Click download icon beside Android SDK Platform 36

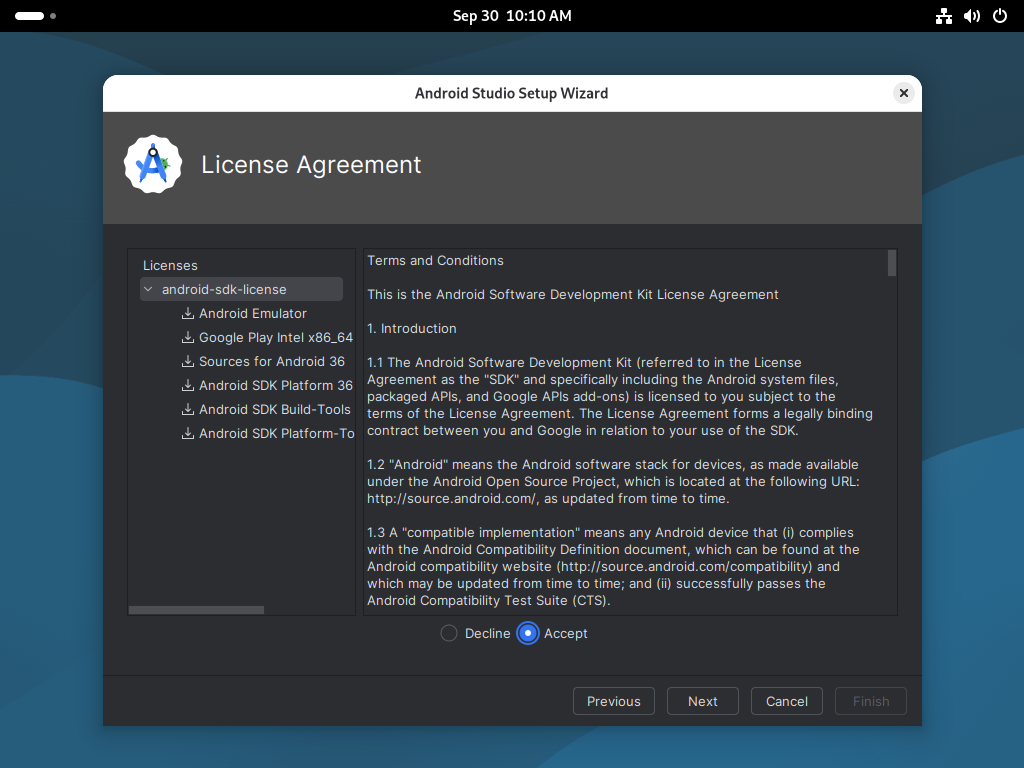(188, 386)
